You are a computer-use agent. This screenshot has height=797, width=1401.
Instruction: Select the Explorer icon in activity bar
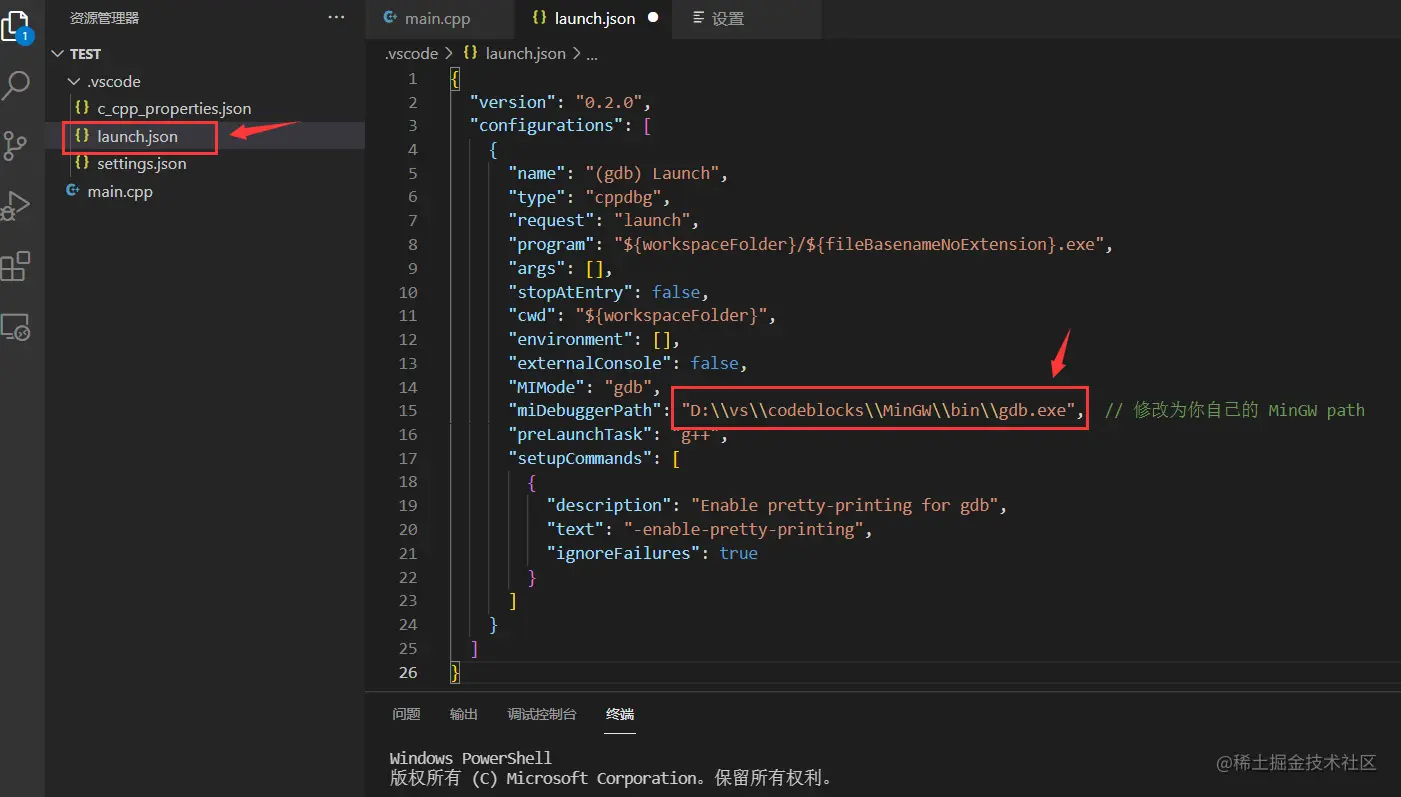(x=17, y=27)
